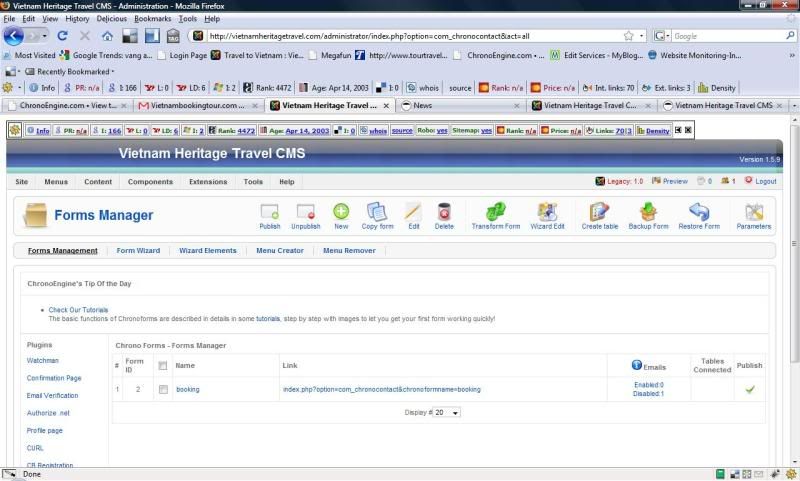
Task: Expand the search engine selector dropdown
Action: [x=662, y=36]
